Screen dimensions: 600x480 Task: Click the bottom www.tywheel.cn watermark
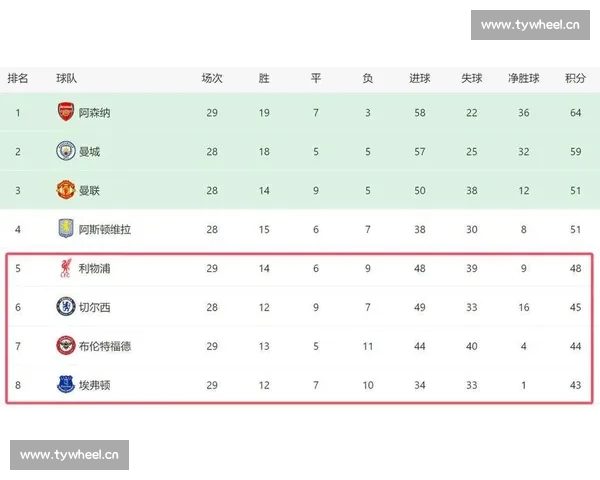(70, 455)
